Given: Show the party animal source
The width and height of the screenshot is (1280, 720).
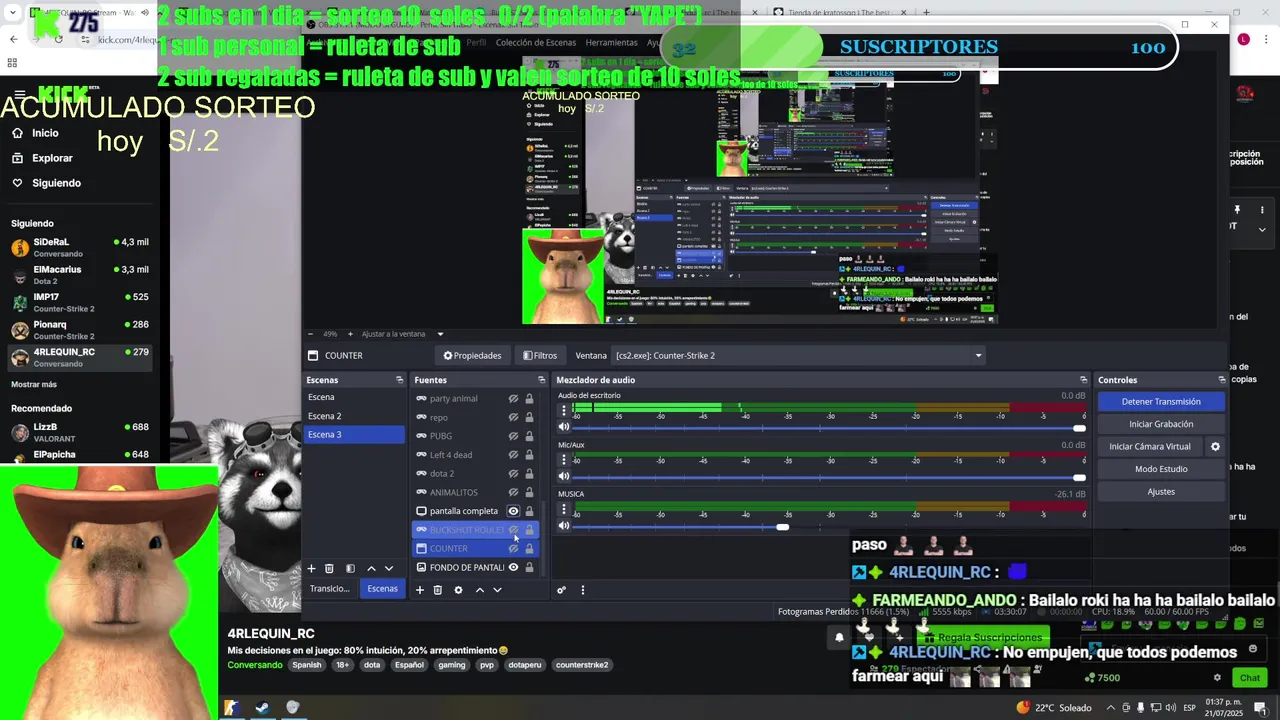Looking at the screenshot, I should pos(513,398).
